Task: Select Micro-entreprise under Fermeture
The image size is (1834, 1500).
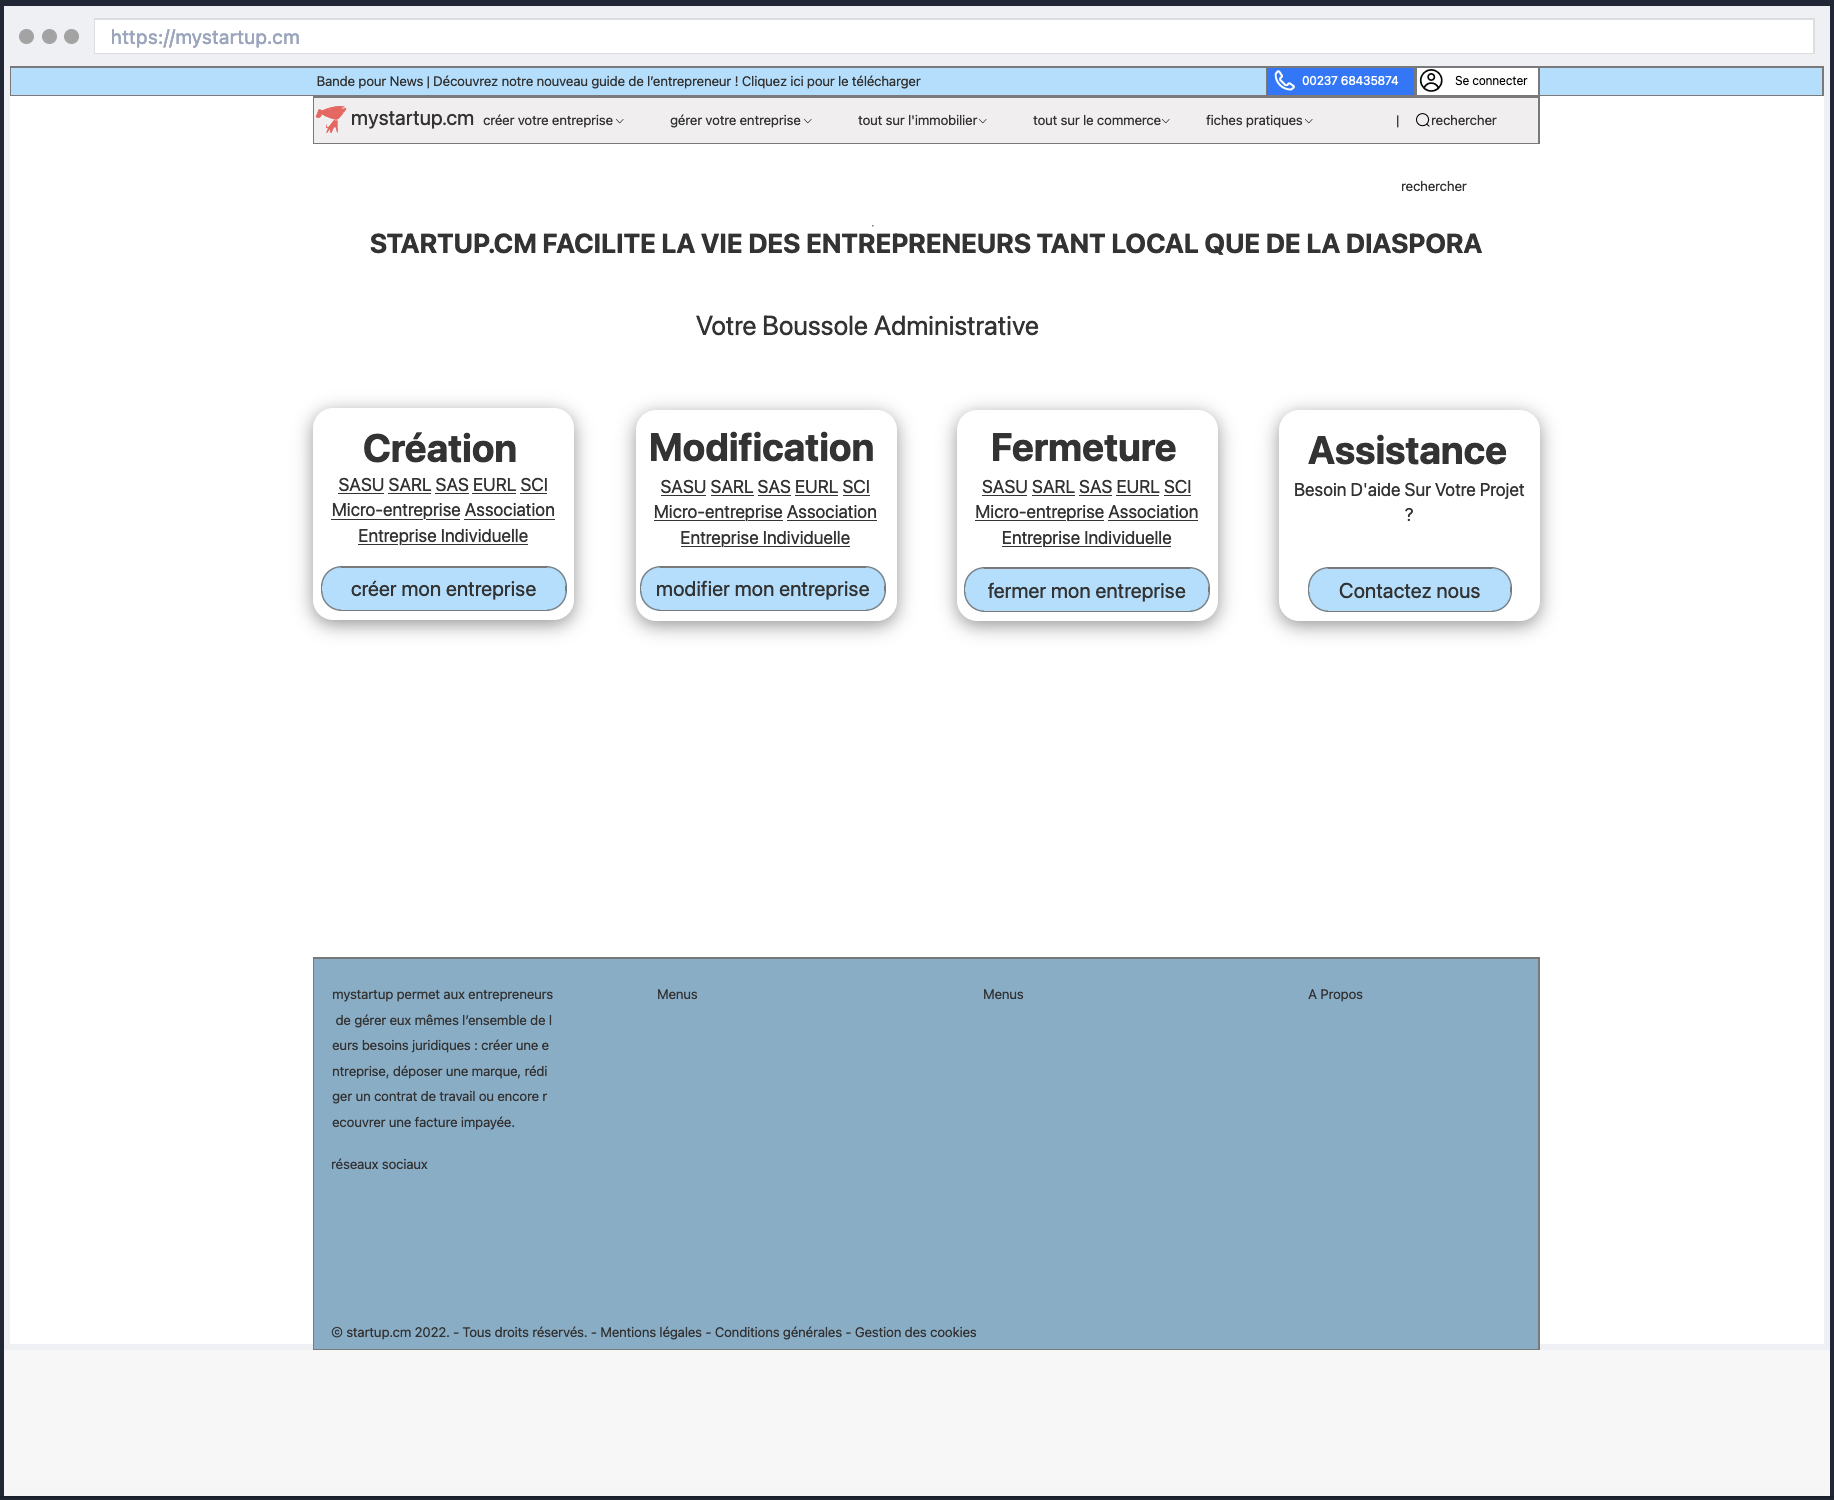Action: [x=1037, y=512]
